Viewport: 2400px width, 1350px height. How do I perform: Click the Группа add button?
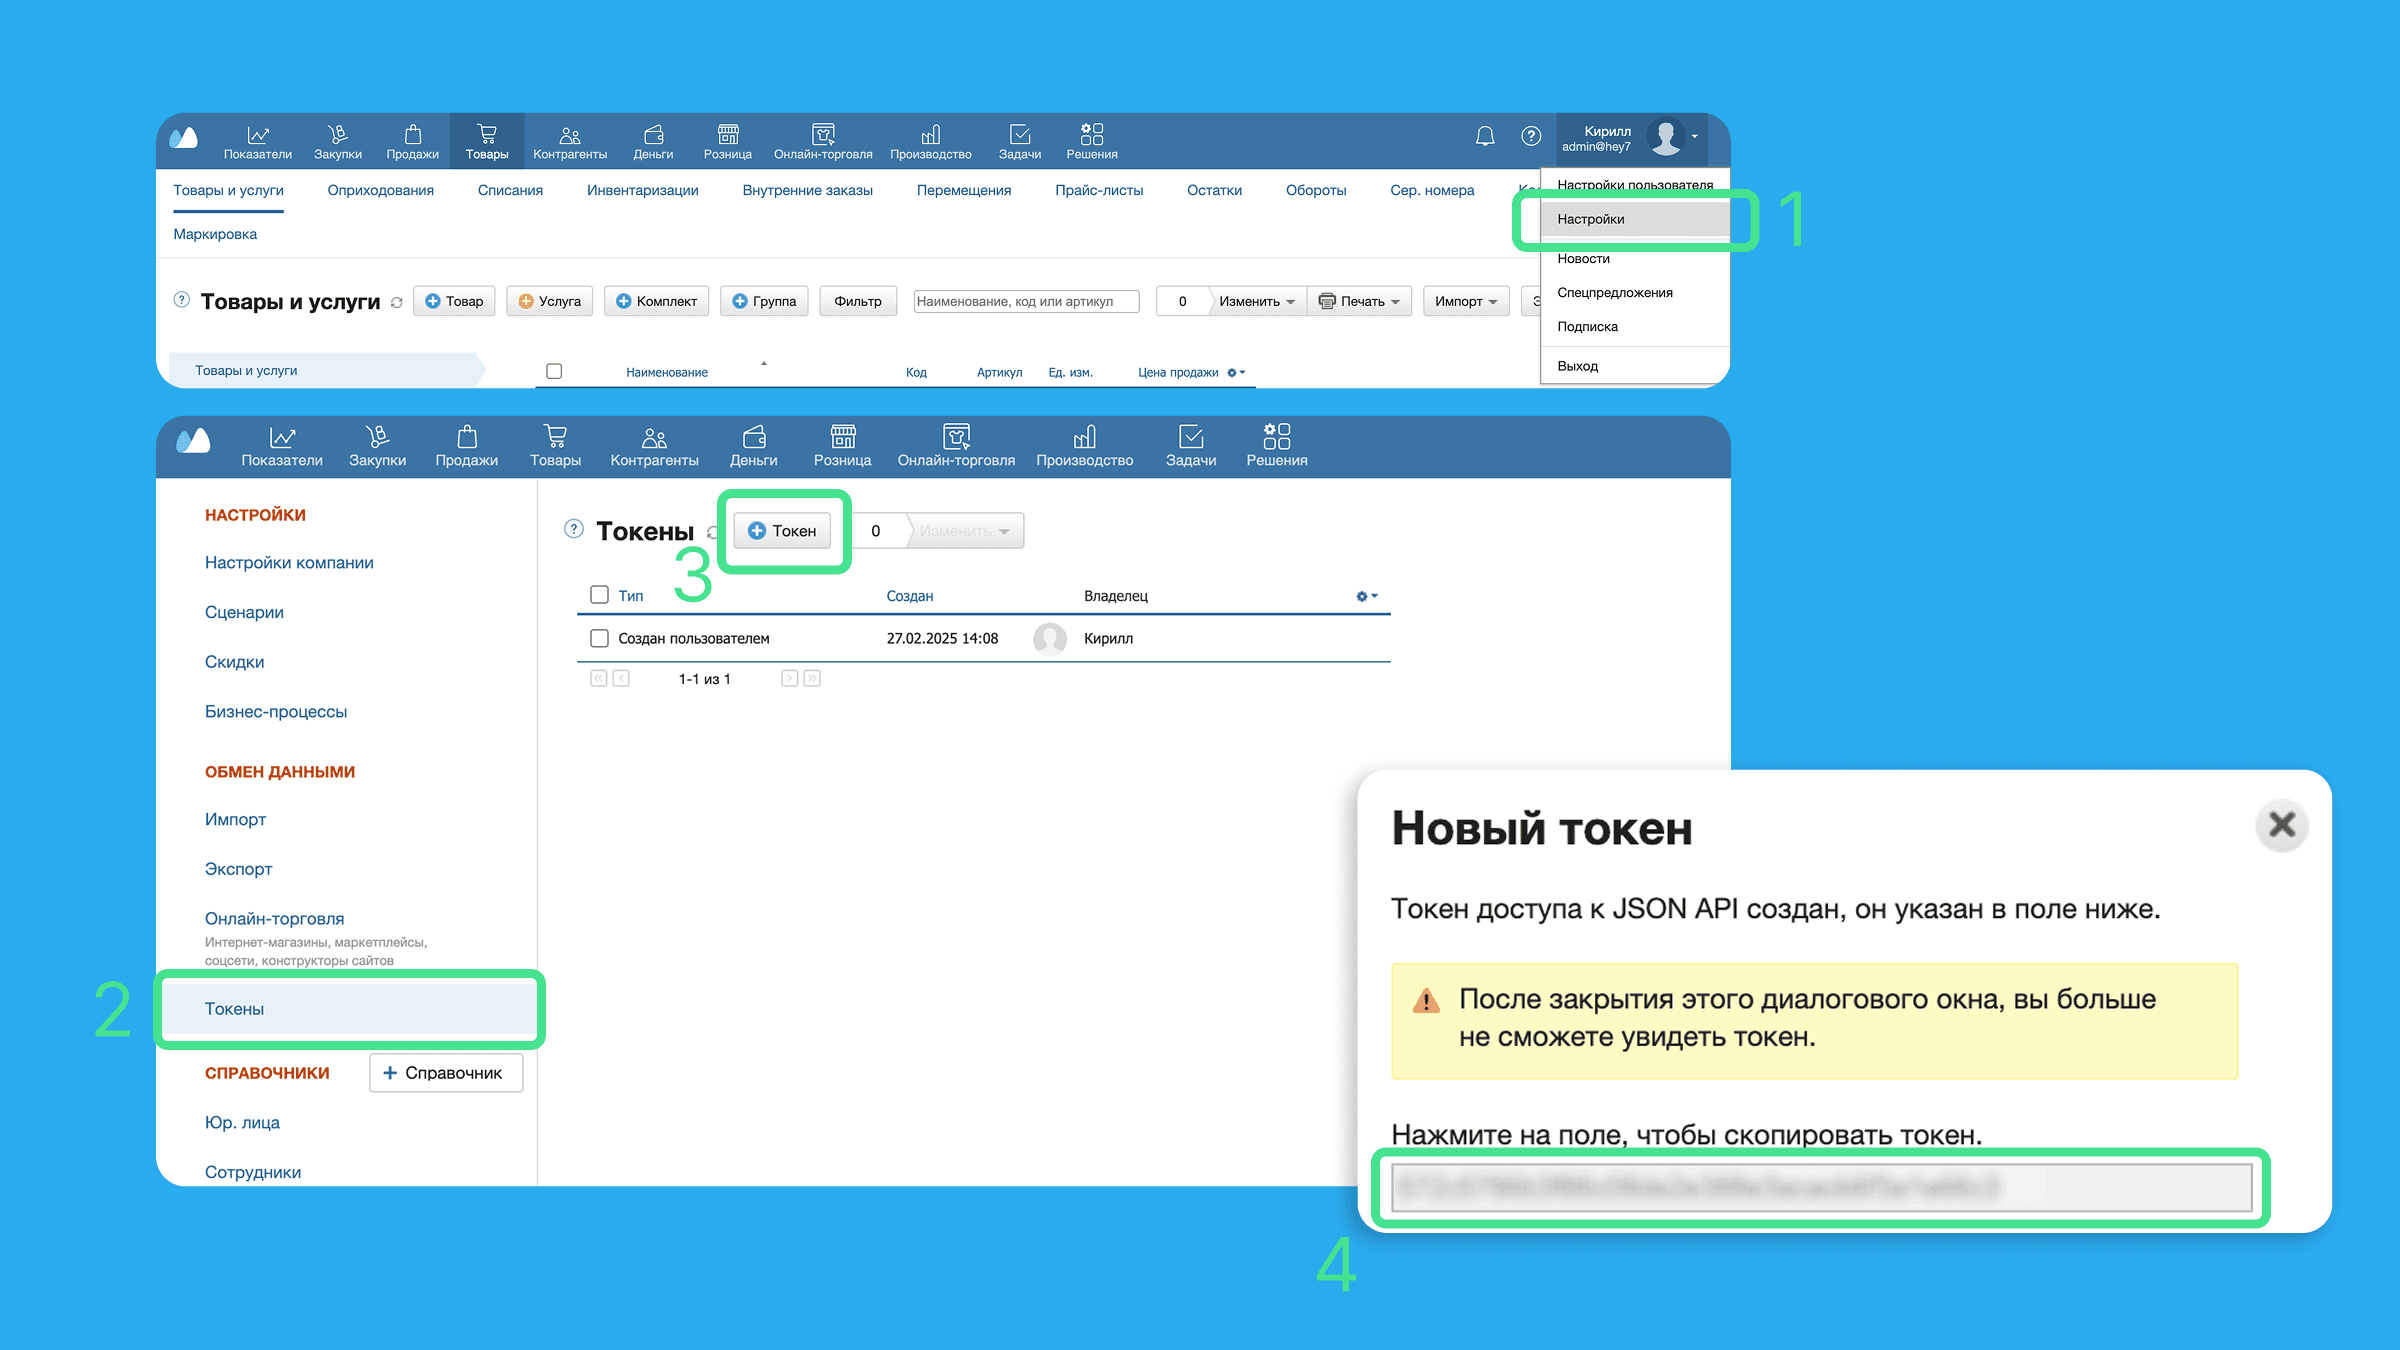pyautogui.click(x=764, y=301)
